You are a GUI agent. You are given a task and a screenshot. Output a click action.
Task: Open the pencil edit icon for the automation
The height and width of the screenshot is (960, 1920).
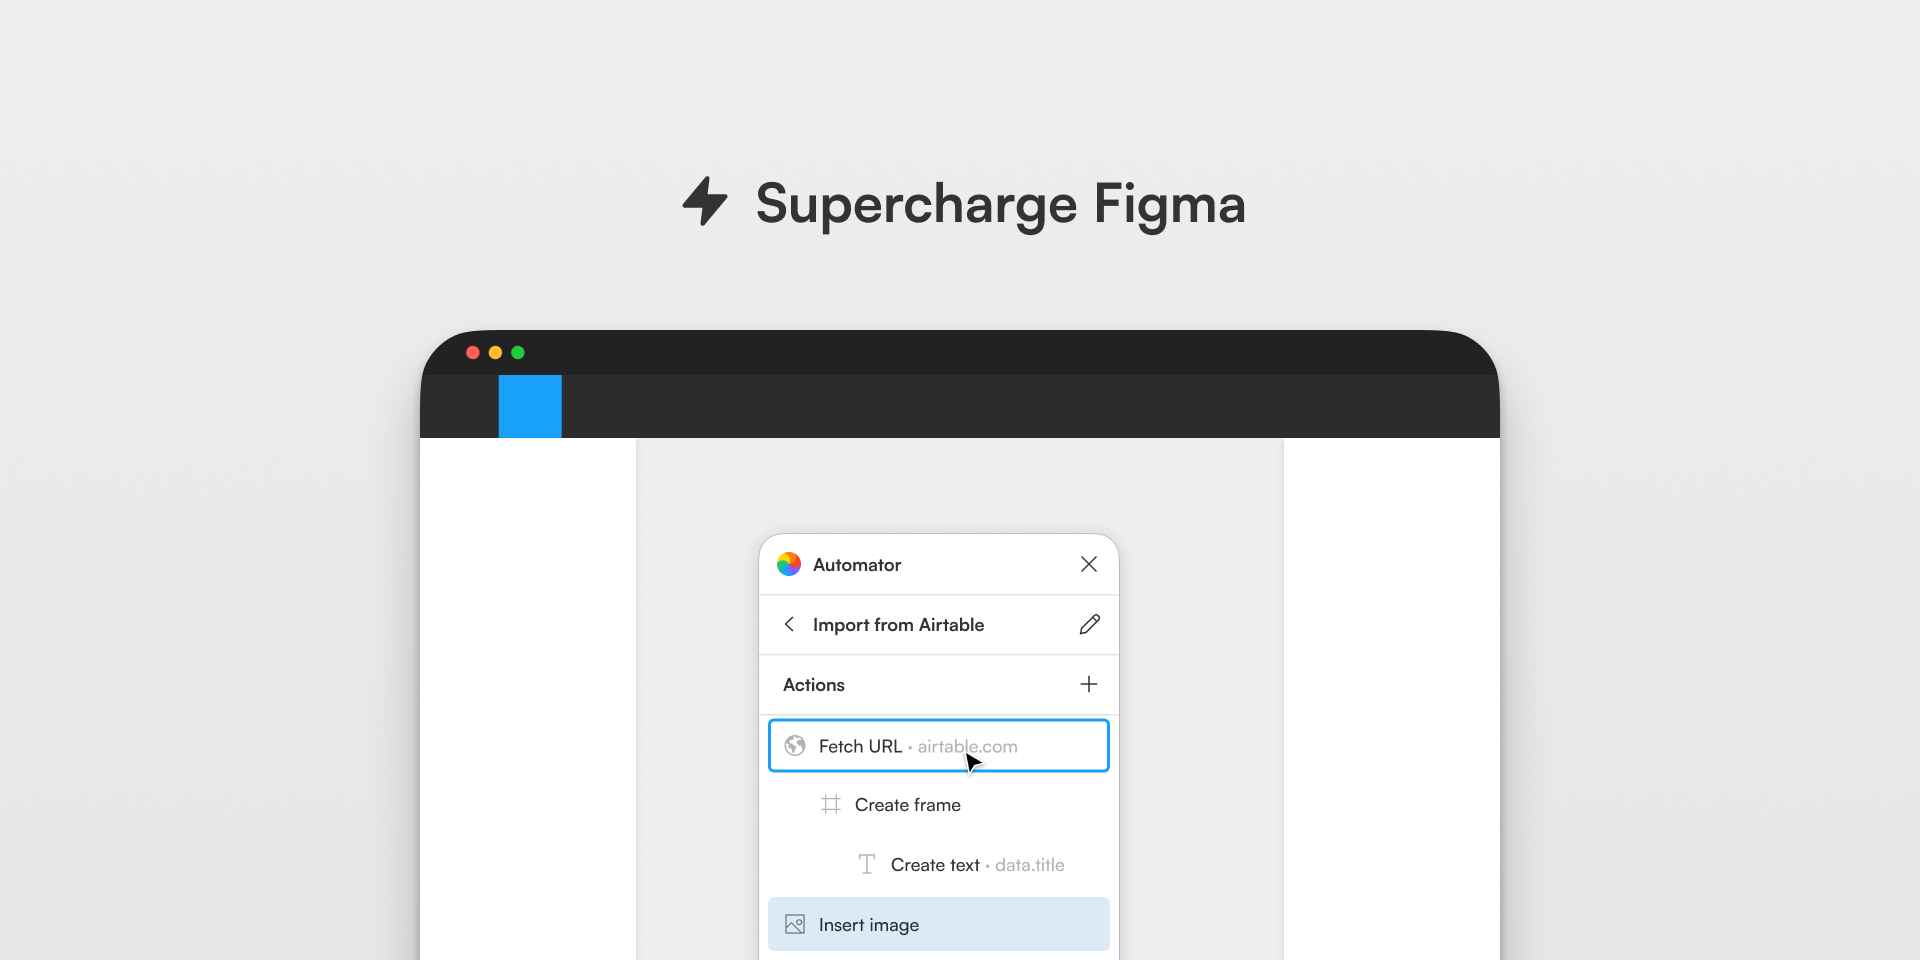pos(1089,624)
